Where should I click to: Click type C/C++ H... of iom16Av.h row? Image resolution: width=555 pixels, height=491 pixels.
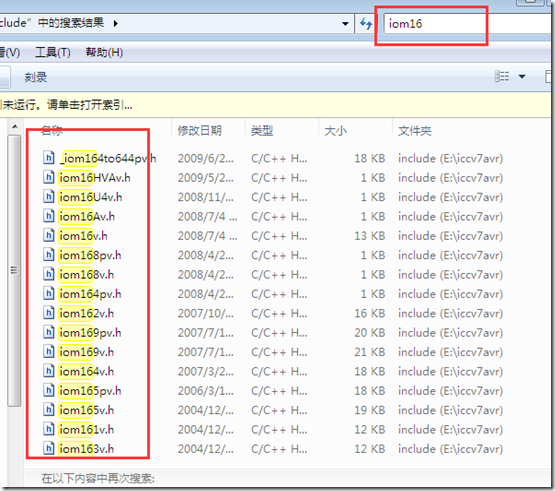pyautogui.click(x=279, y=217)
